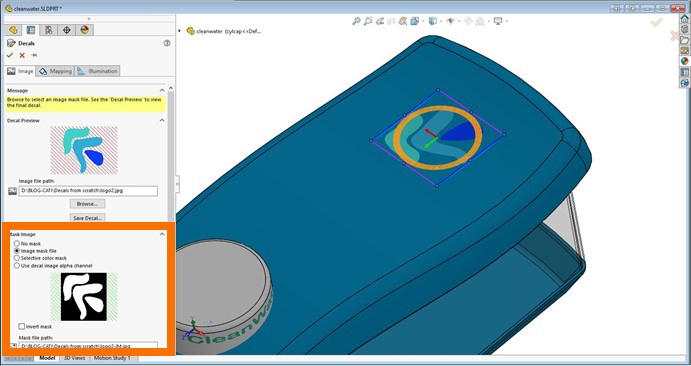Viewport: 691px width, 366px height.
Task: Click Zoom to Area tool
Action: click(x=368, y=21)
